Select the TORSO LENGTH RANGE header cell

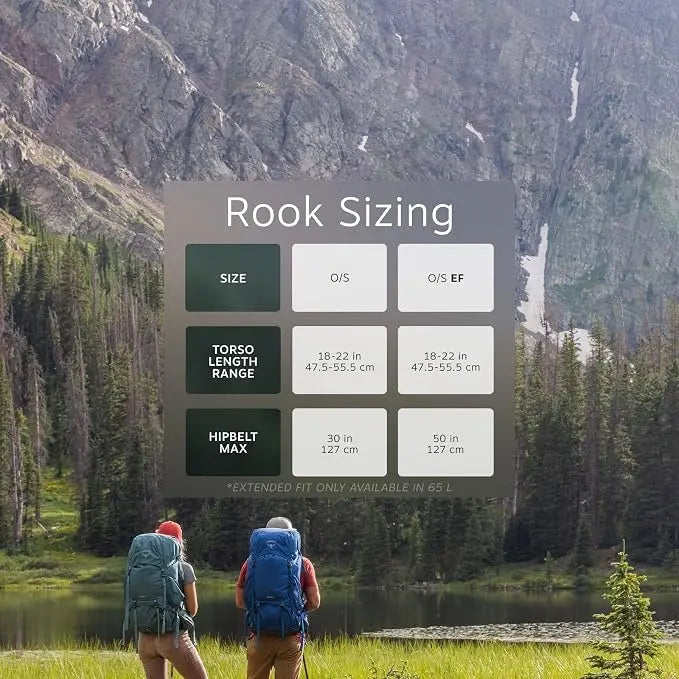click(233, 360)
